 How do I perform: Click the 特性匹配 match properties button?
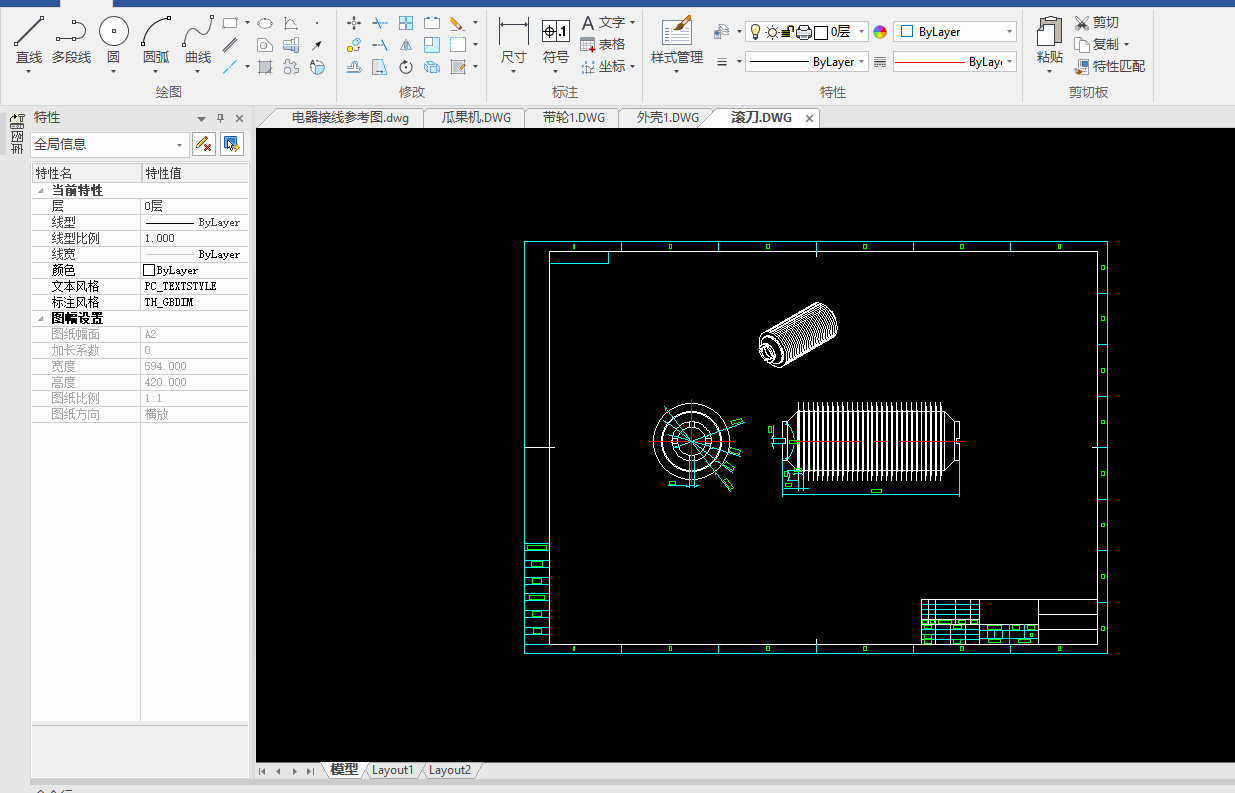click(1110, 67)
